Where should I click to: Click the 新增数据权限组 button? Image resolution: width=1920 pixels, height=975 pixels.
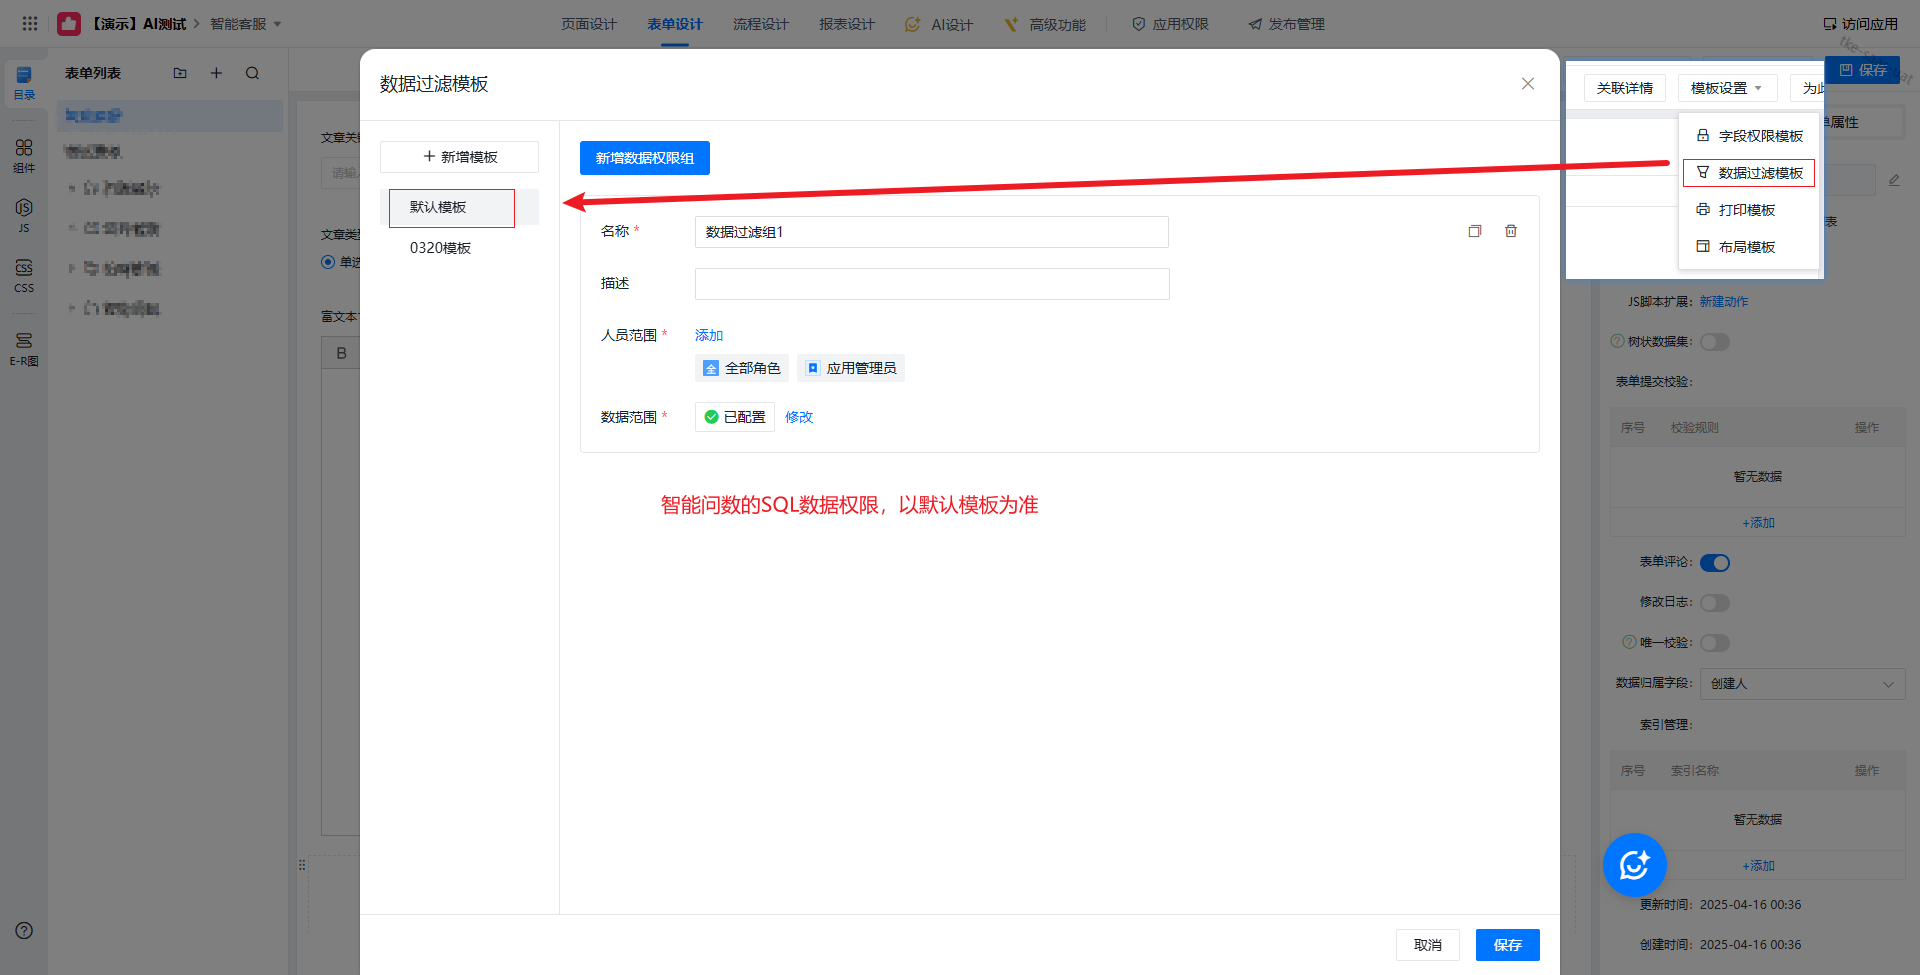pos(644,158)
